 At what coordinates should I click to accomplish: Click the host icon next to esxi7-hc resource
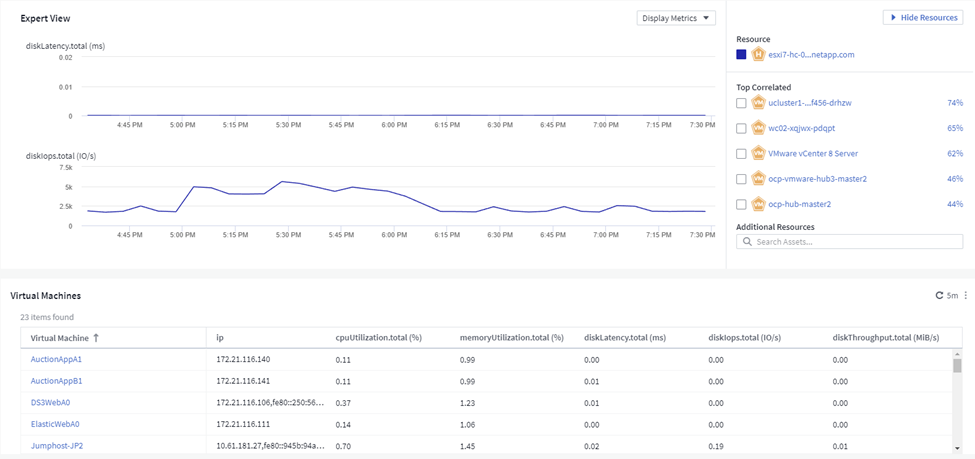coord(758,54)
